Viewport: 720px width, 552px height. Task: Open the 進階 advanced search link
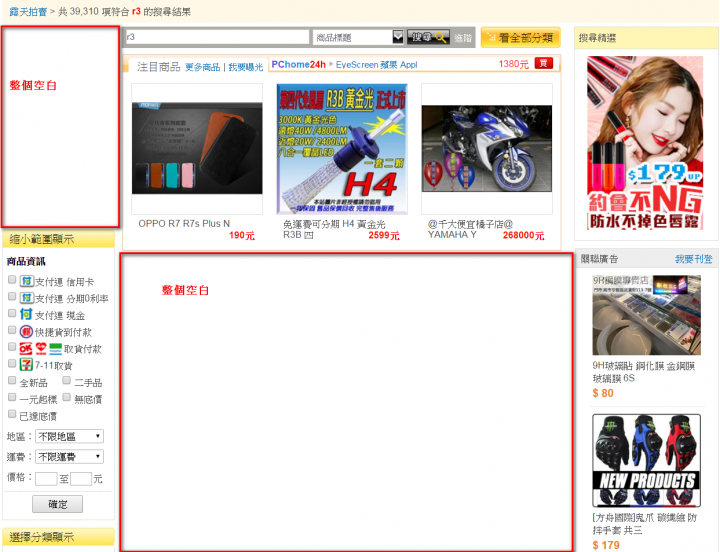(x=463, y=38)
